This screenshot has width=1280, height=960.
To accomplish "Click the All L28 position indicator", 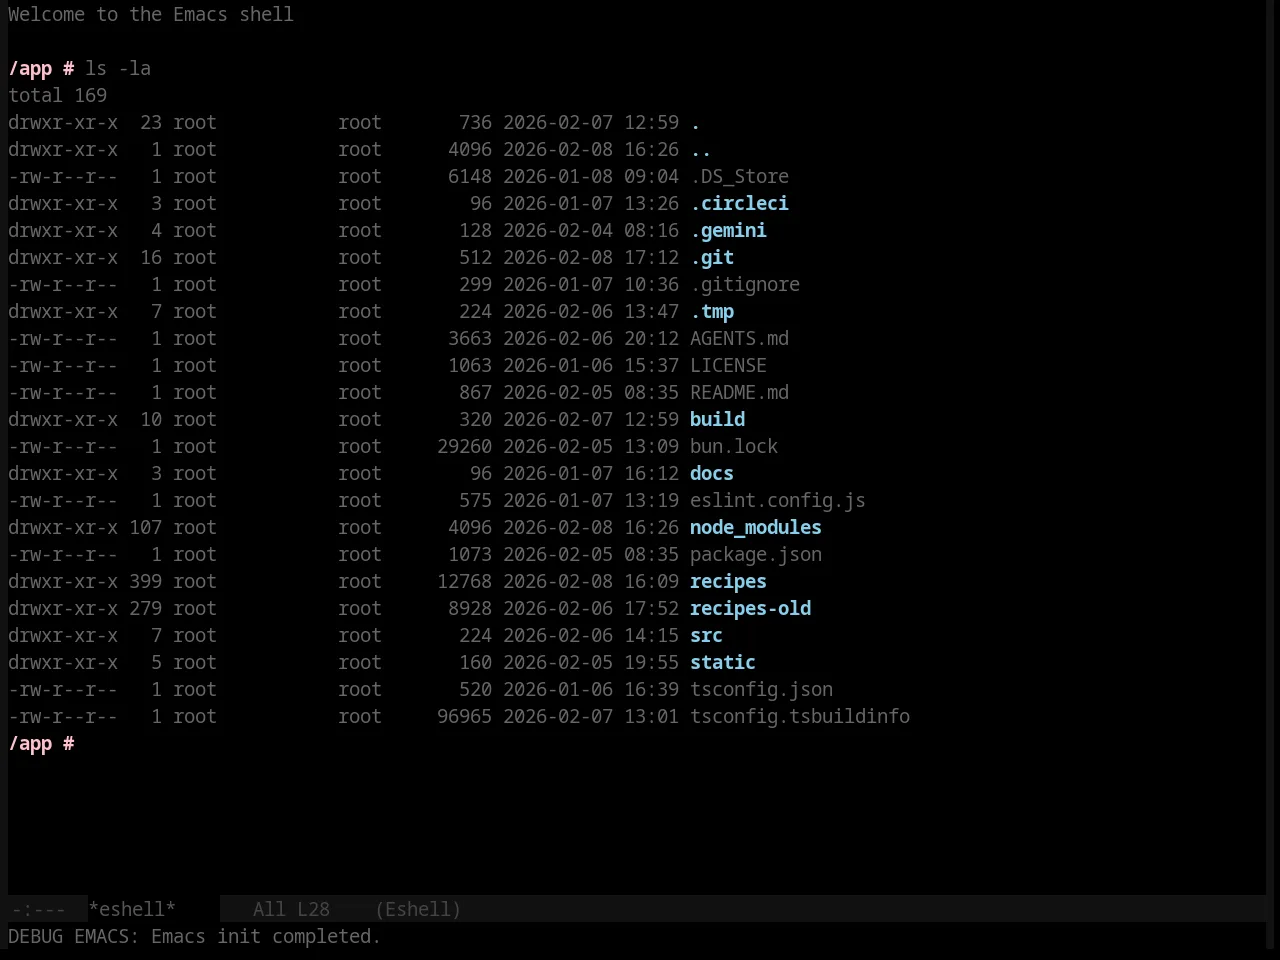I will 291,909.
